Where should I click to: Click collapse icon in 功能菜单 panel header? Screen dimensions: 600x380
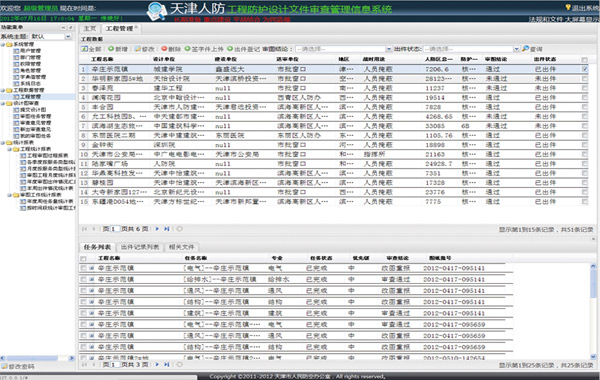click(x=63, y=28)
